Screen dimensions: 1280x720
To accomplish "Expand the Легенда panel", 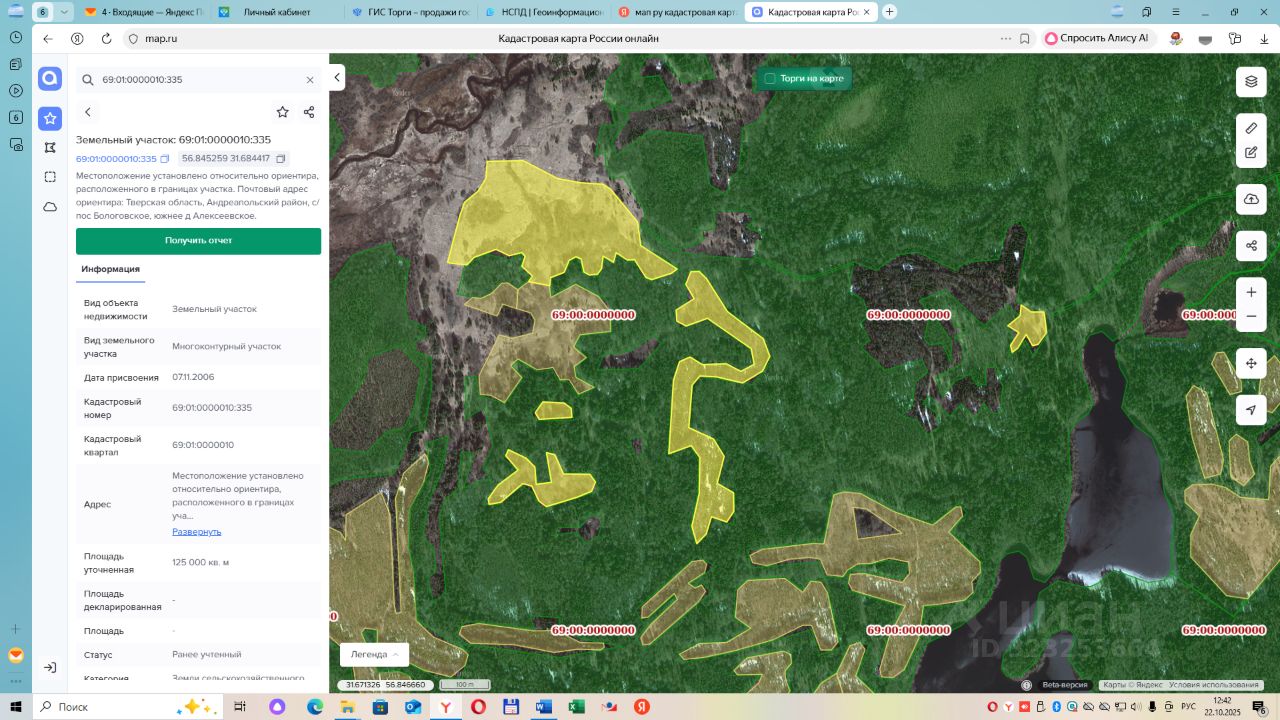I will pos(374,654).
